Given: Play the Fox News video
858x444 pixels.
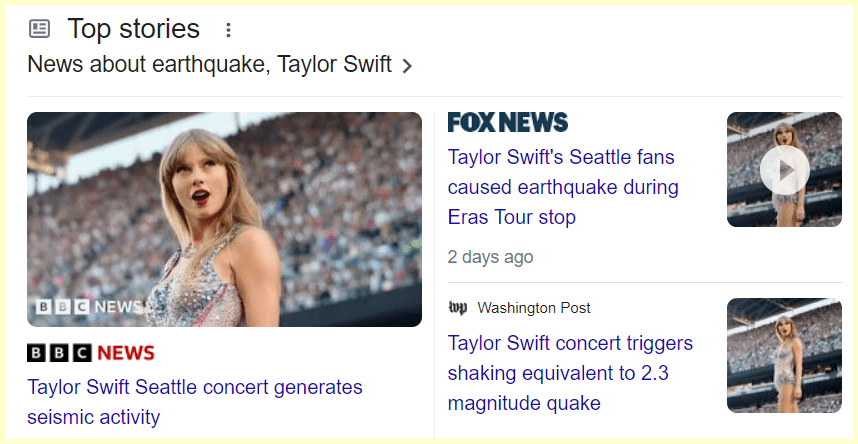Looking at the screenshot, I should click(x=784, y=170).
